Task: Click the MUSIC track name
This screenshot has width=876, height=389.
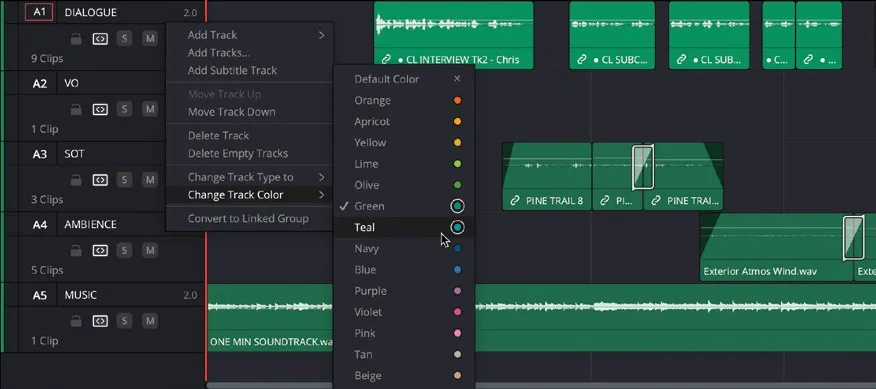Action: tap(80, 295)
